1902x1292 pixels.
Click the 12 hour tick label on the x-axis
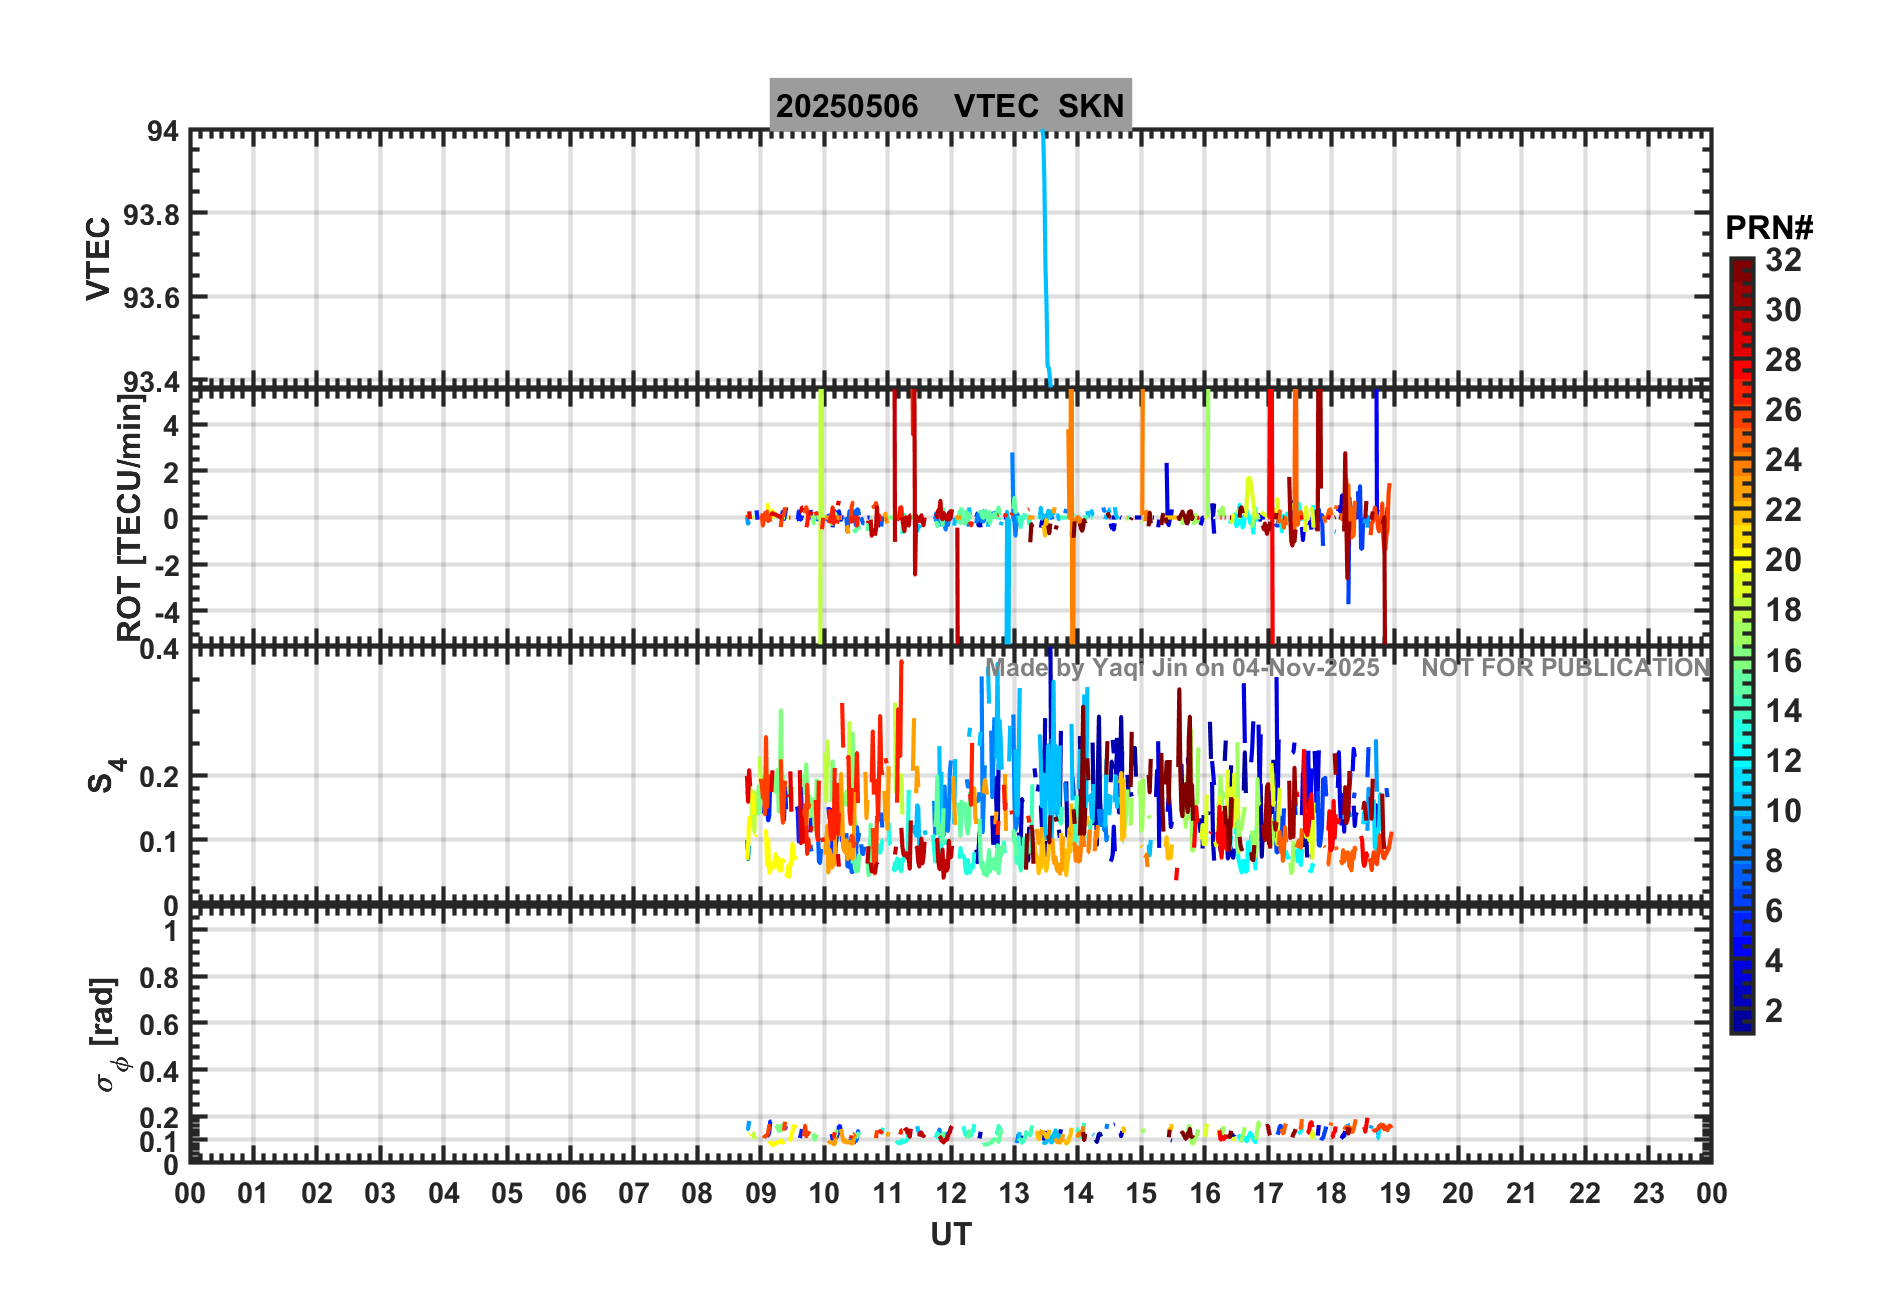pyautogui.click(x=950, y=1194)
